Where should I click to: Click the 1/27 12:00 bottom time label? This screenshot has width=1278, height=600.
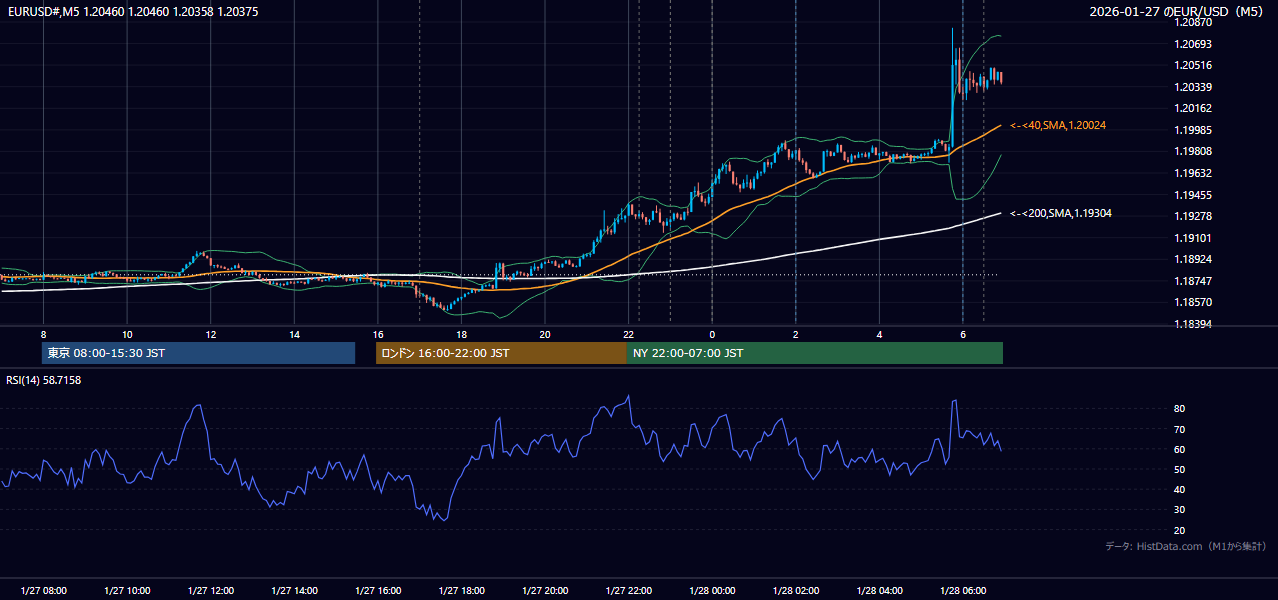[x=211, y=591]
